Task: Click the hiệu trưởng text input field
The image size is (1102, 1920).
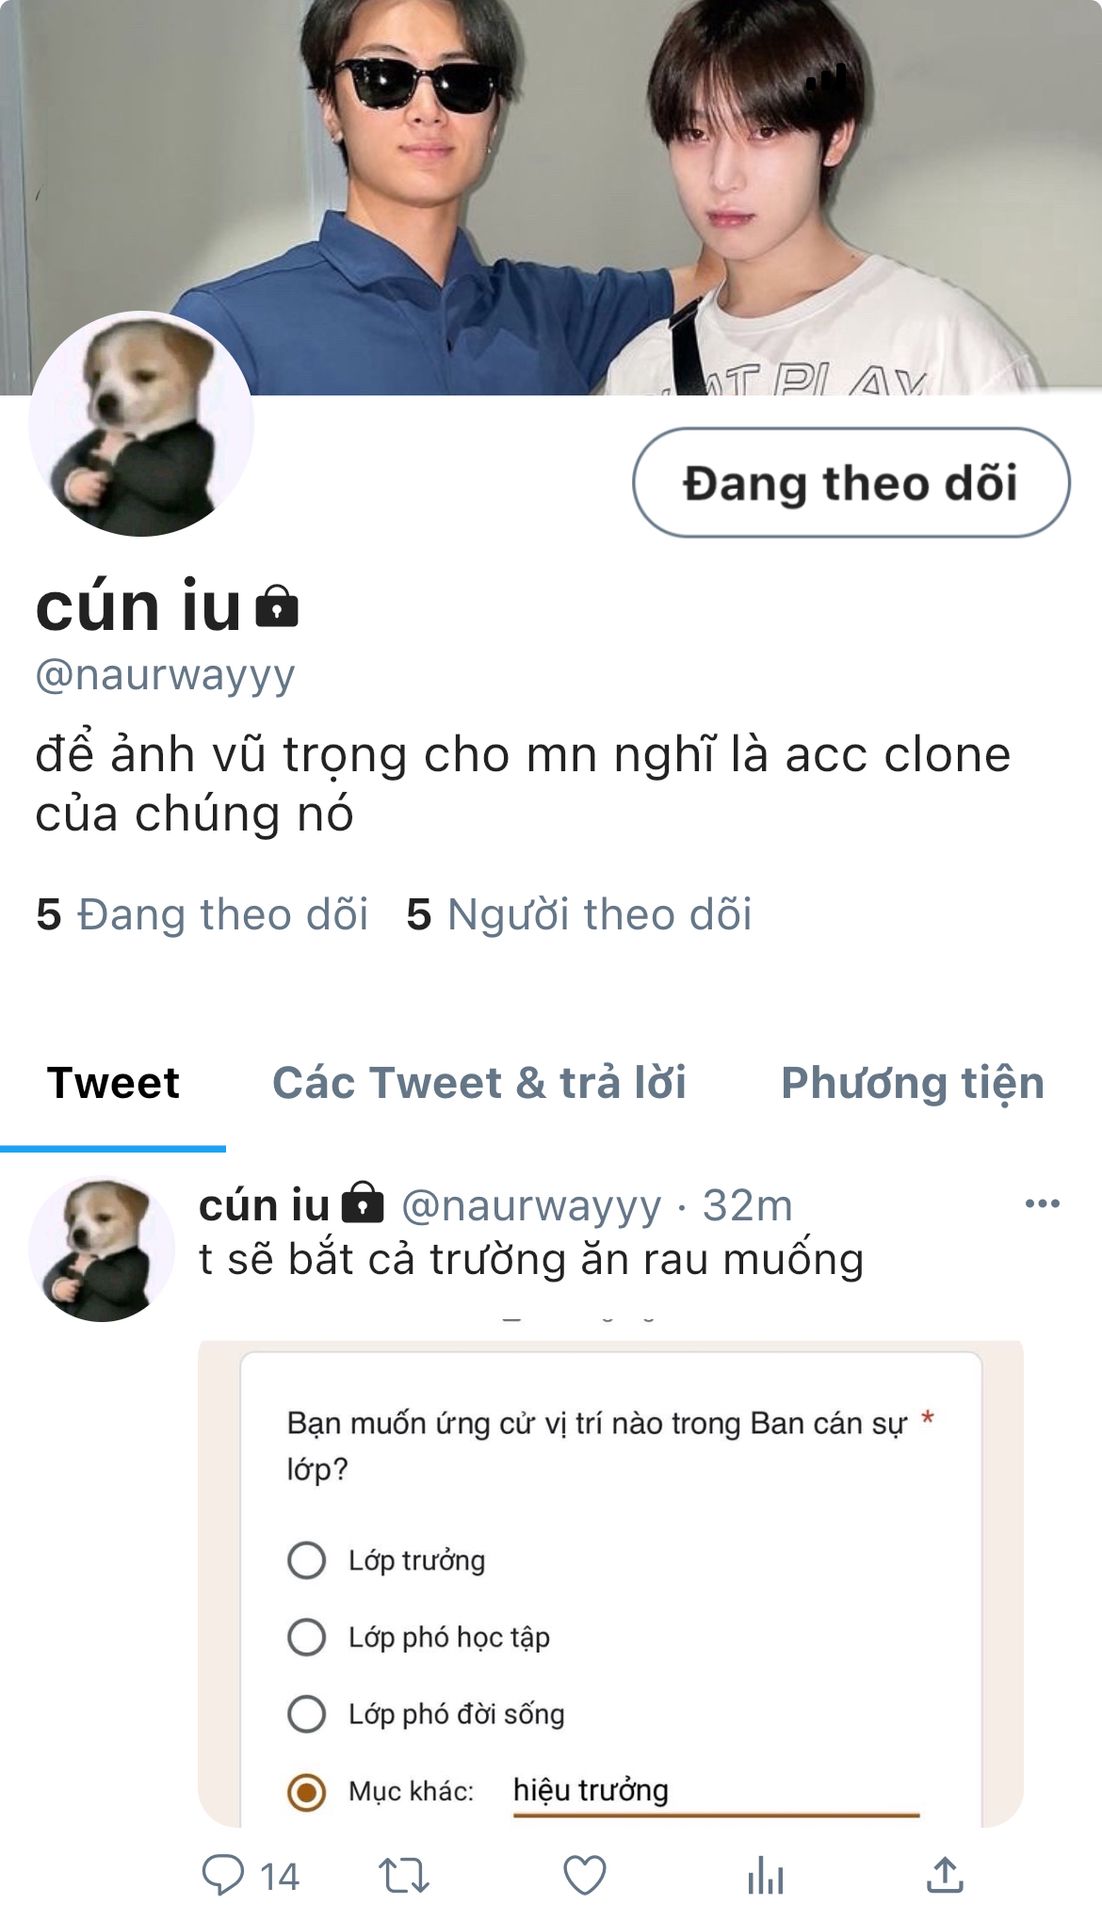Action: (x=716, y=1792)
